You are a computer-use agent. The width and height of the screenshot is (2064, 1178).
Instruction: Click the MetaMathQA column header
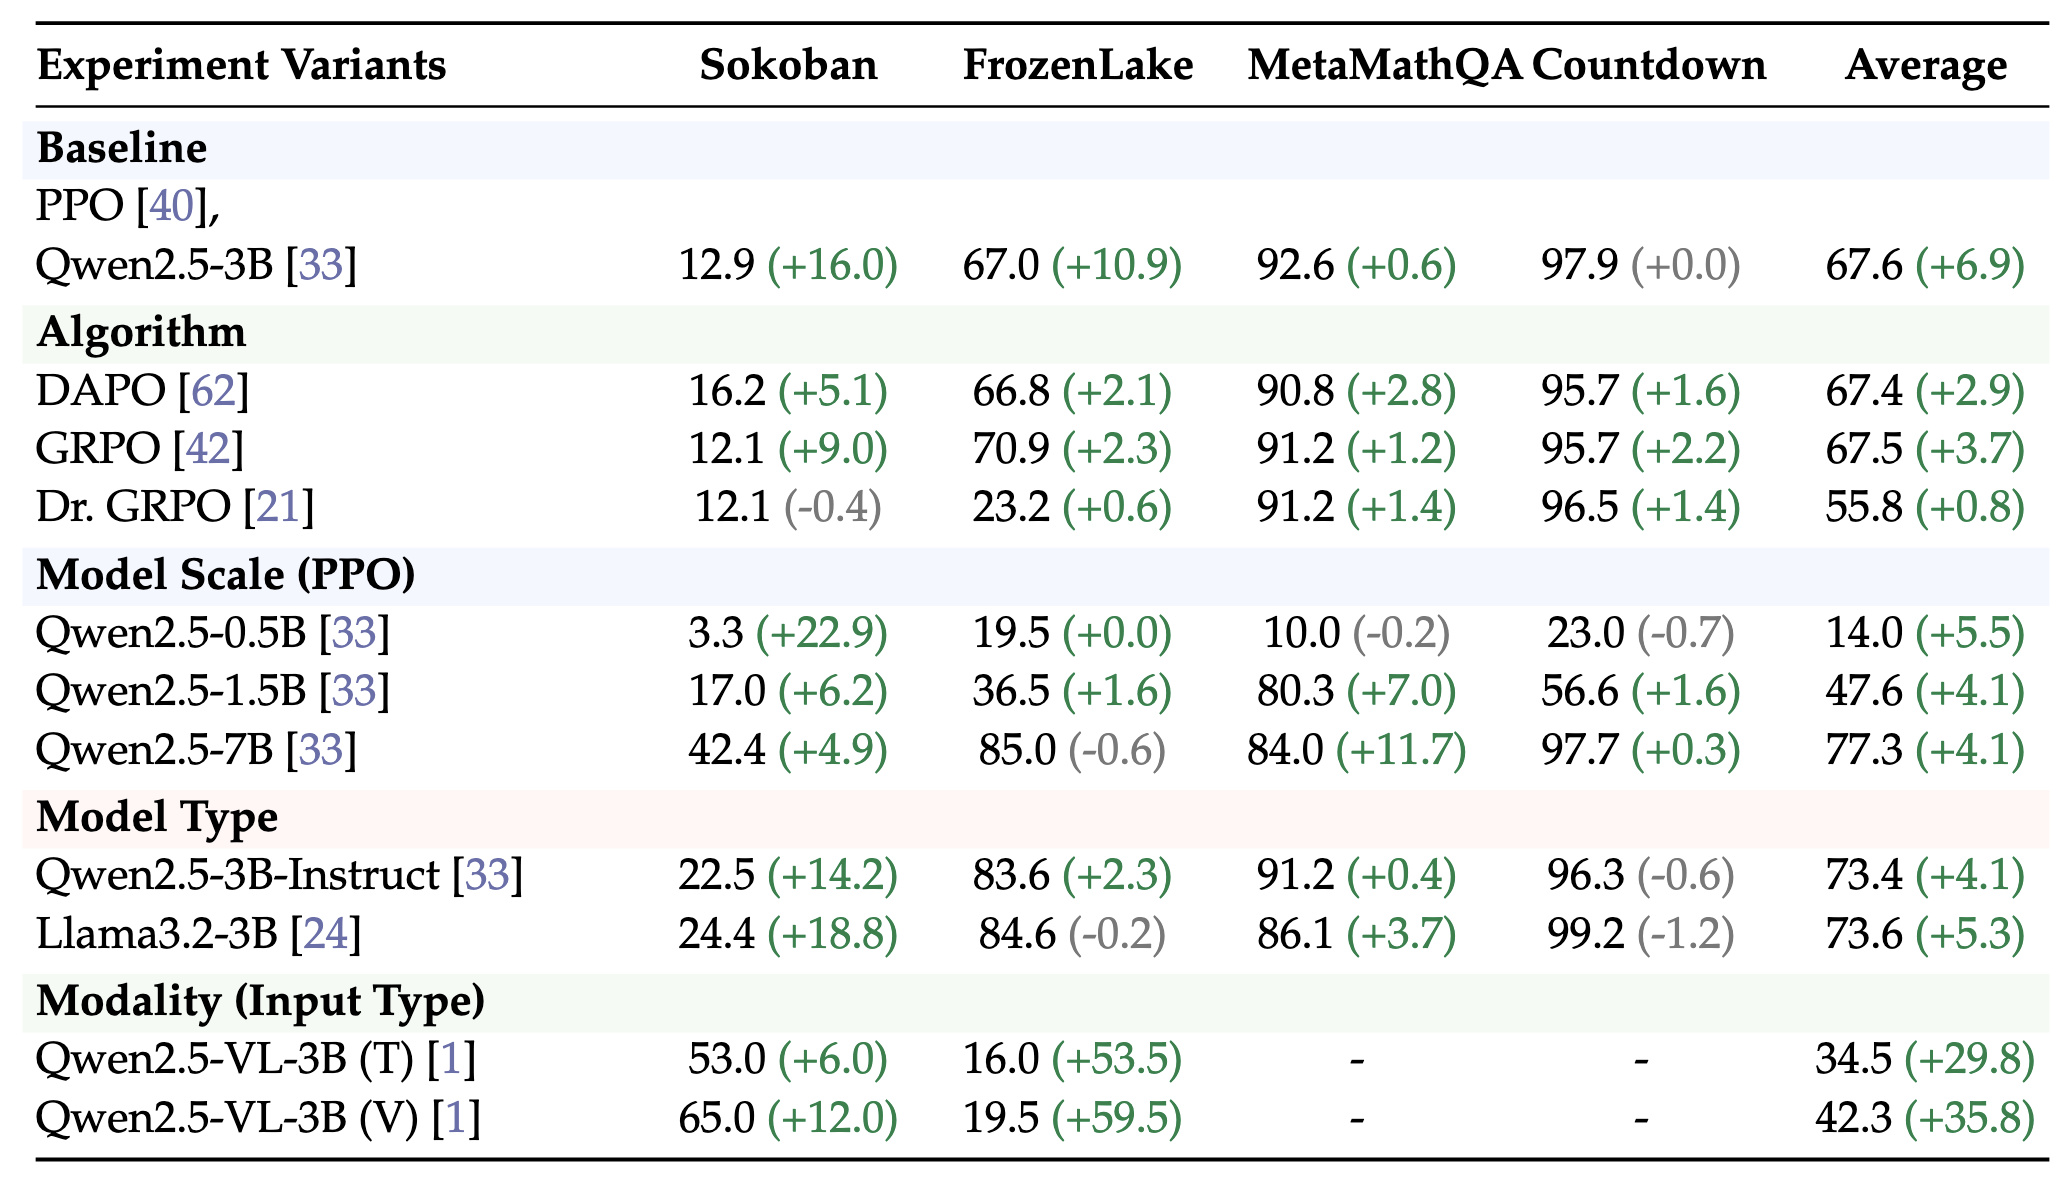(1384, 66)
